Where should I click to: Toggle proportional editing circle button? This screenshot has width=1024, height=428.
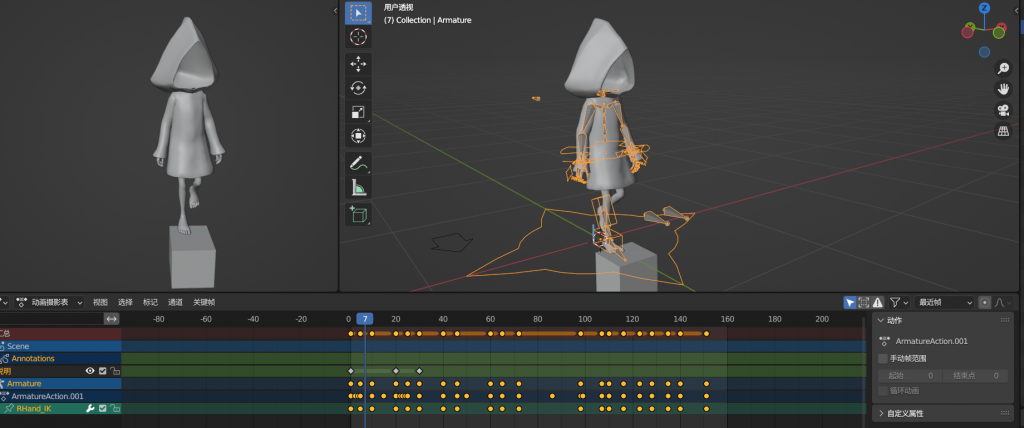pos(985,303)
